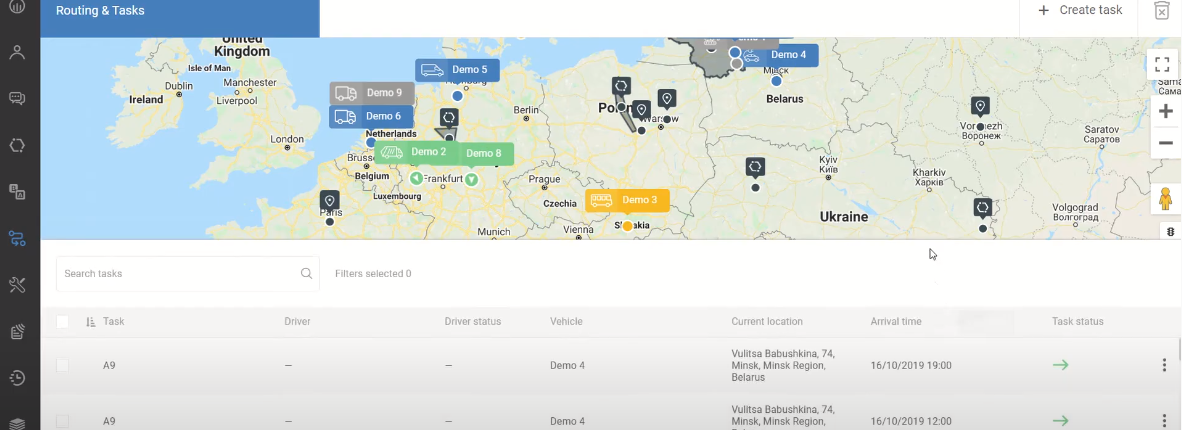This screenshot has width=1182, height=430.
Task: Click arrival time 16/10/2019 19:00
Action: 911,366
